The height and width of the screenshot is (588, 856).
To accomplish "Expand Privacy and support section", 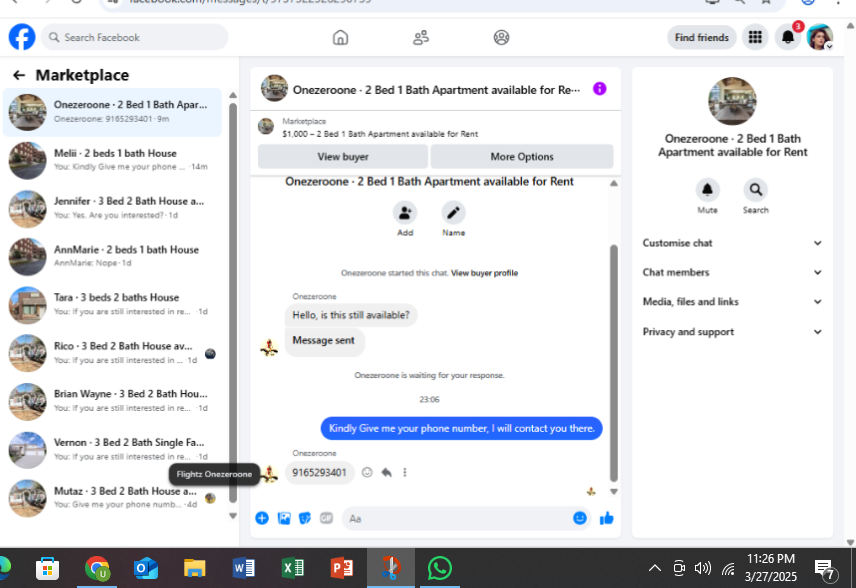I will click(x=732, y=332).
